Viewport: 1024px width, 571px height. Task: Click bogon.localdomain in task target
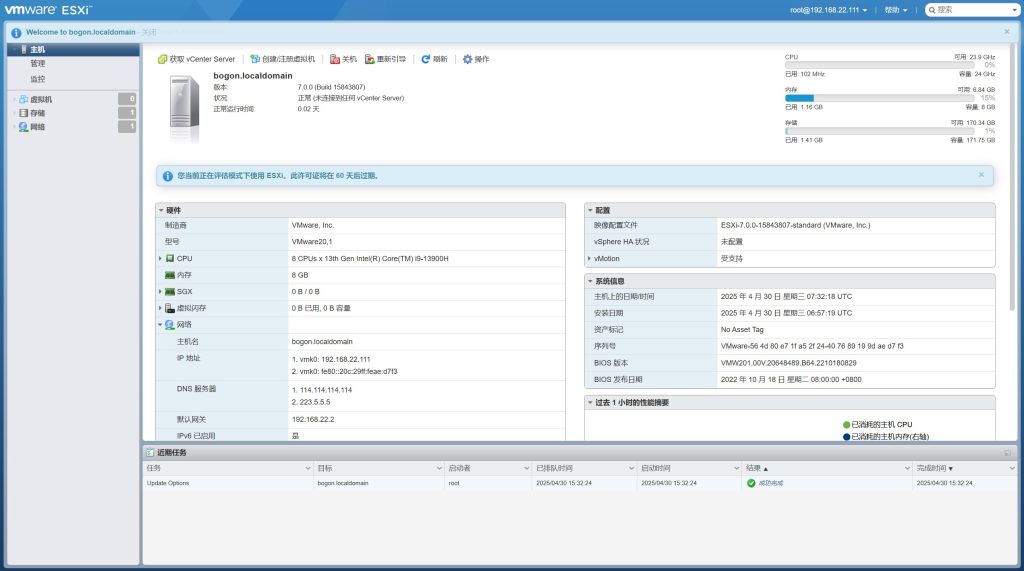(343, 483)
